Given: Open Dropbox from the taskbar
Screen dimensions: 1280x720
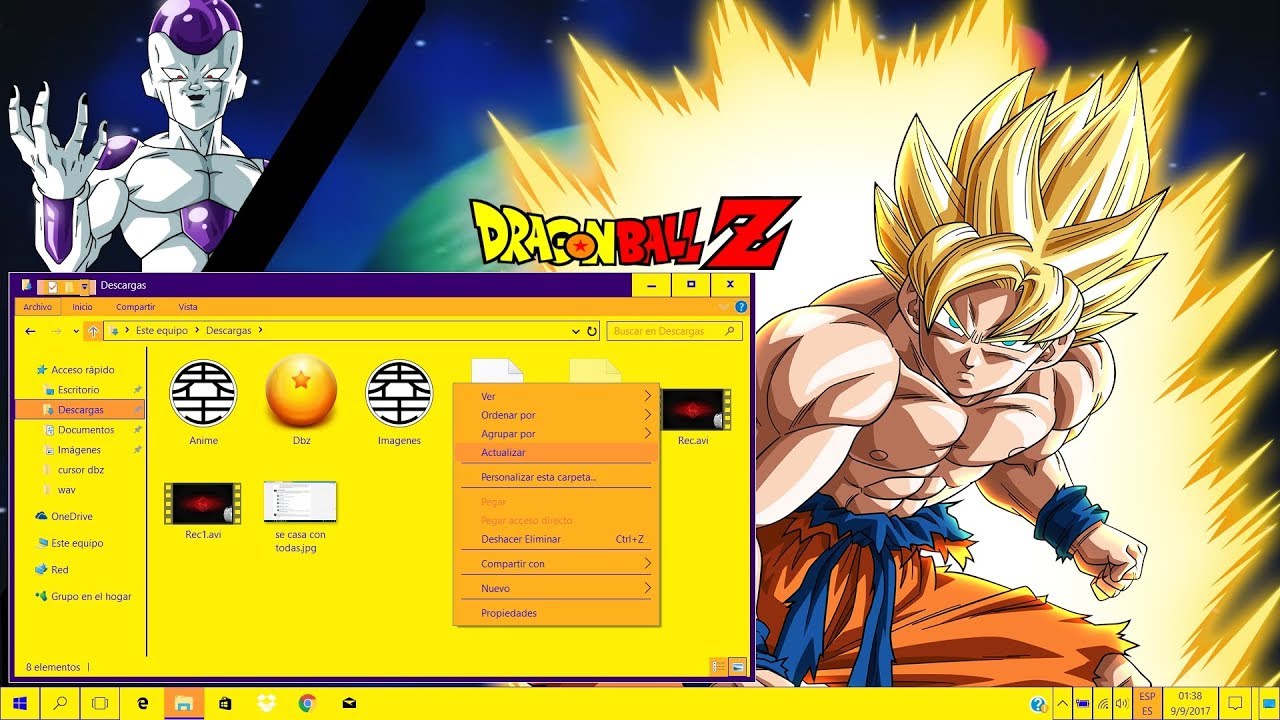Looking at the screenshot, I should click(266, 703).
